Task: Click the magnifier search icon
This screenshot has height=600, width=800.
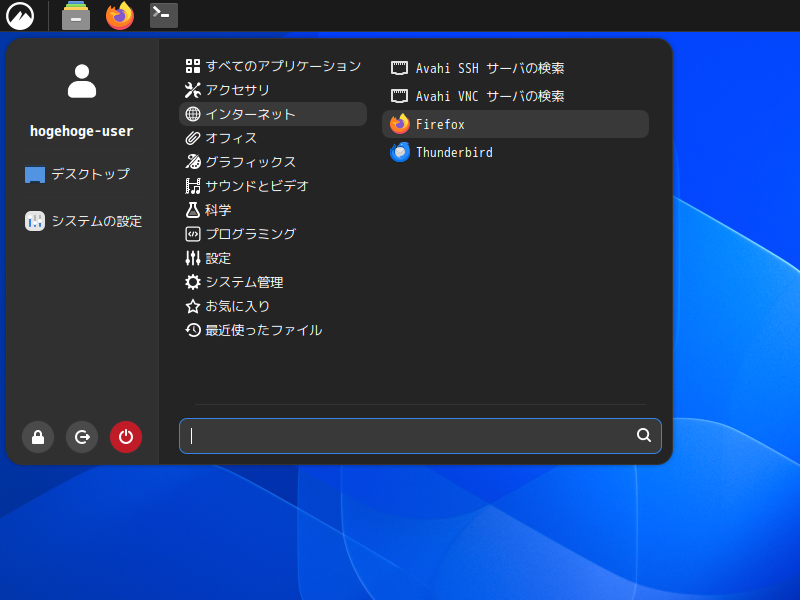Action: click(644, 435)
